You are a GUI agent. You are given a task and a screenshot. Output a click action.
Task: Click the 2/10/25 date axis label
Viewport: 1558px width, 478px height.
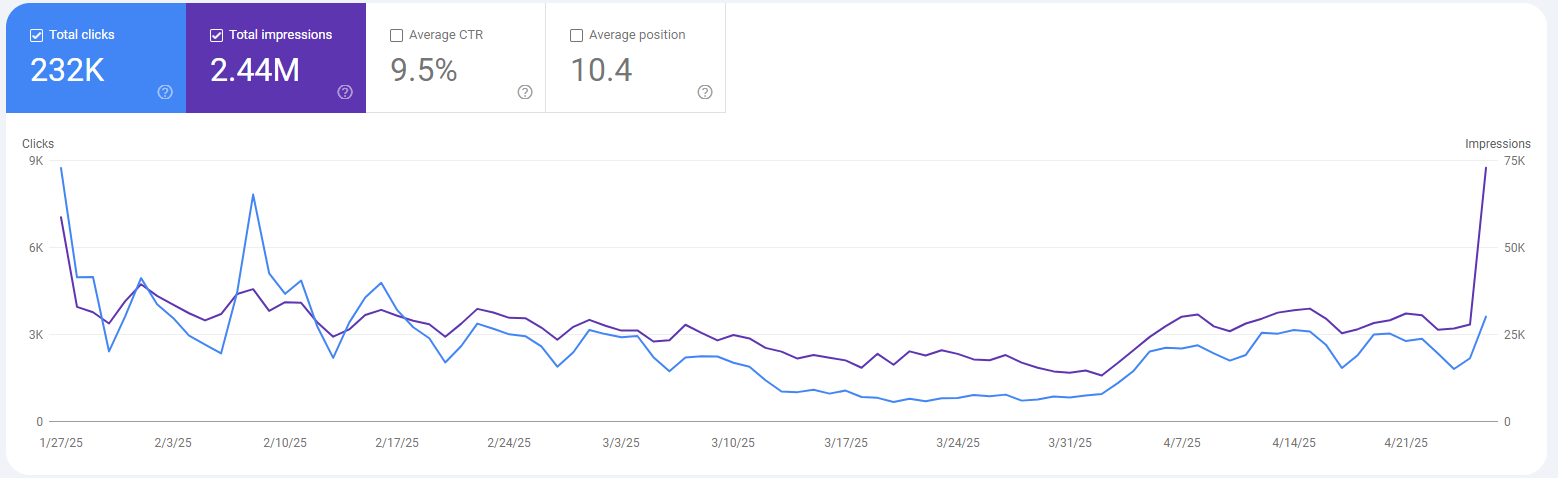(284, 443)
